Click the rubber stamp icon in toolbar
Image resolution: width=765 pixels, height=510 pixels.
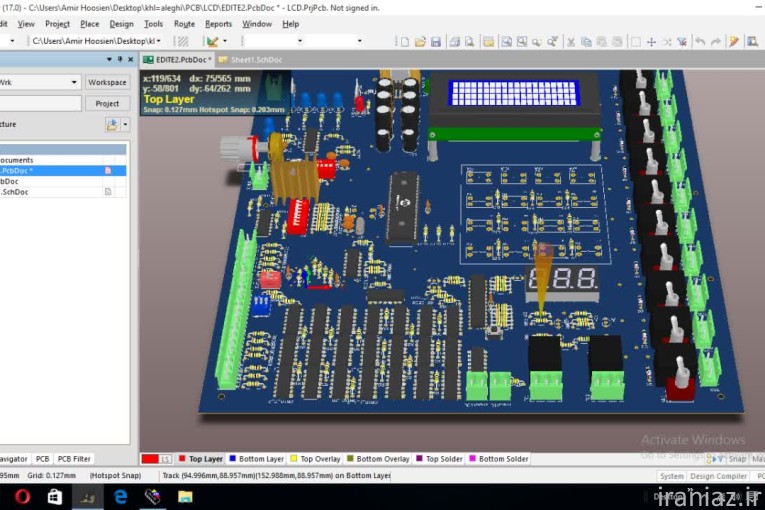pos(617,42)
